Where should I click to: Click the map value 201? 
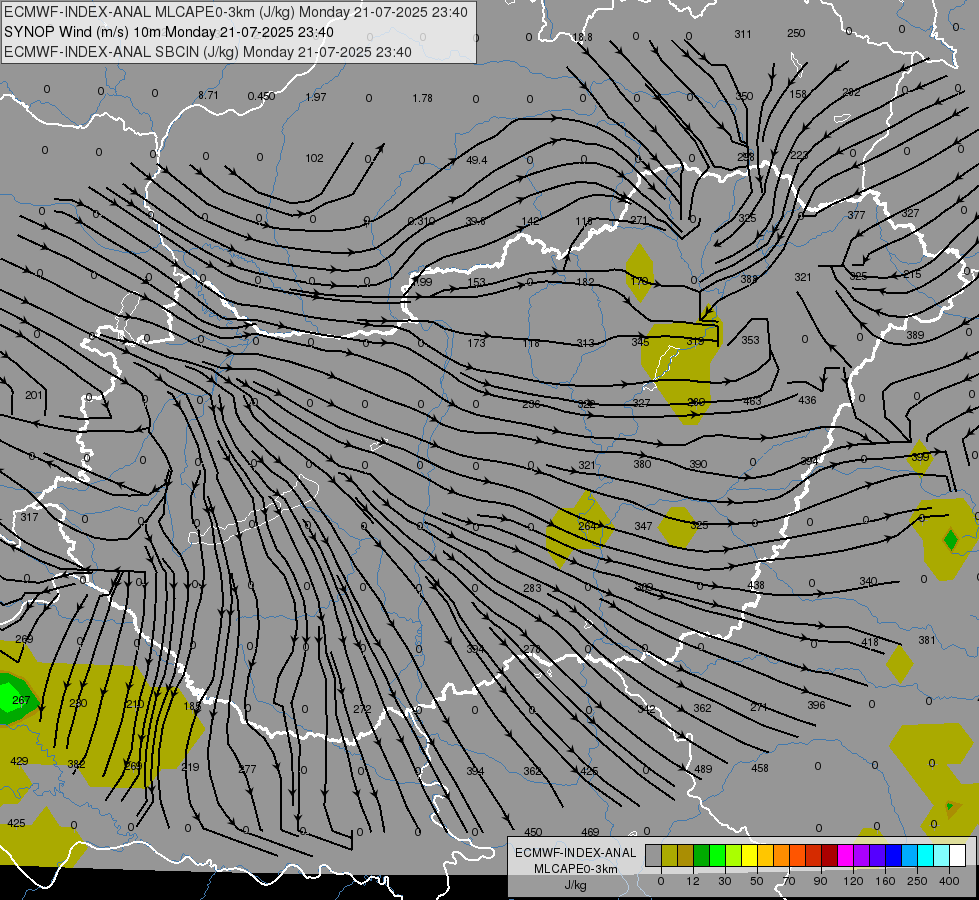tap(34, 395)
